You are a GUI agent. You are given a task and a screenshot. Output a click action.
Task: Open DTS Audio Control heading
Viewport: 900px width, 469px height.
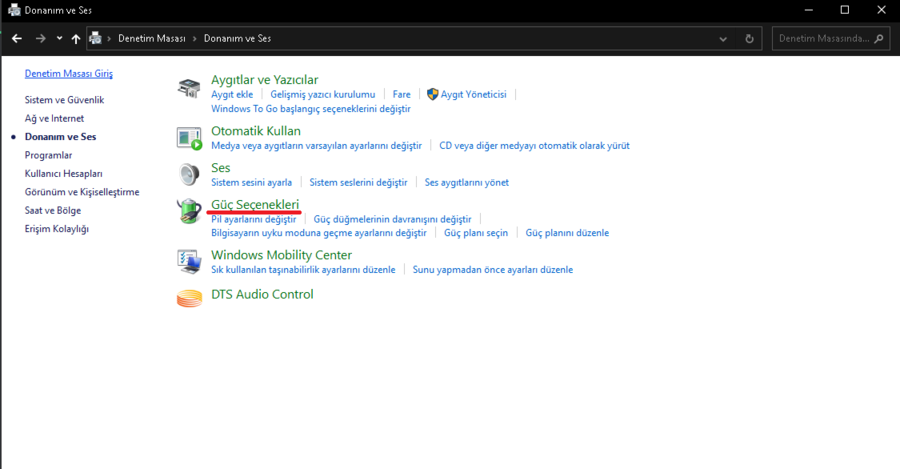click(262, 294)
